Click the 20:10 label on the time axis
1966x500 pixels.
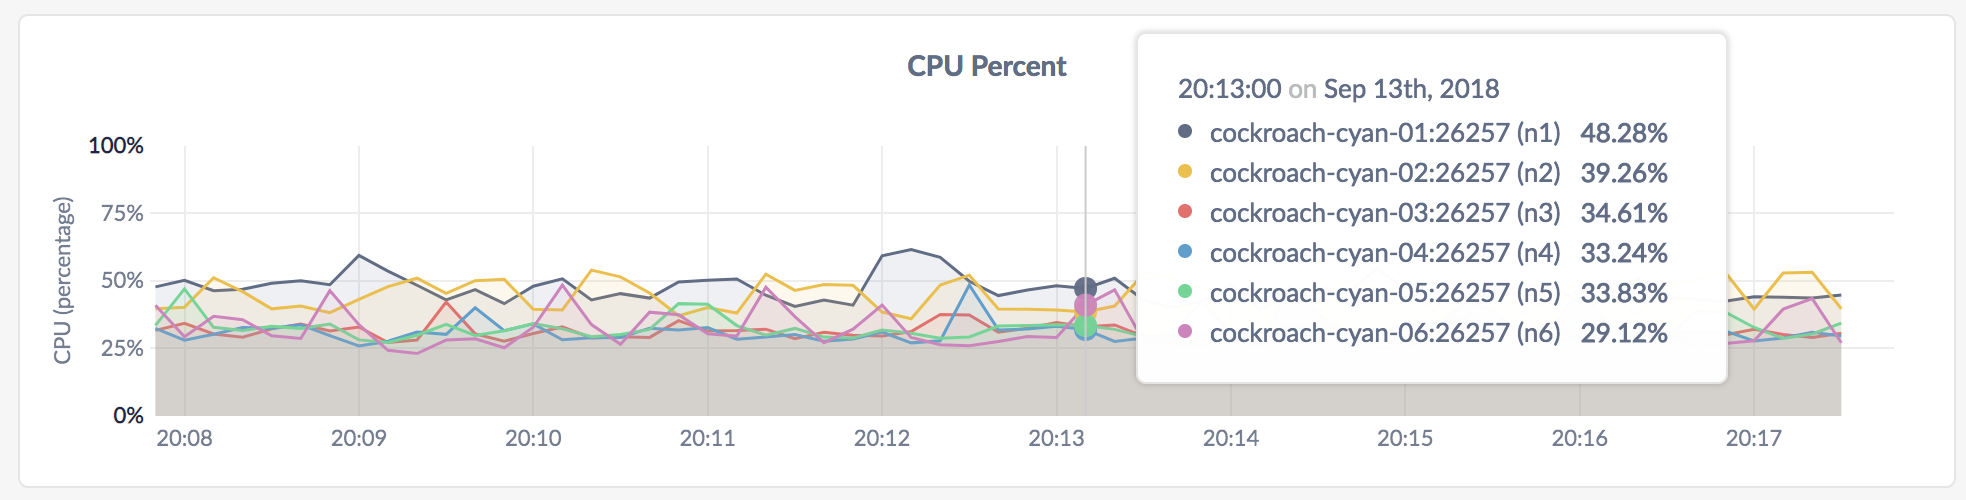tap(533, 438)
